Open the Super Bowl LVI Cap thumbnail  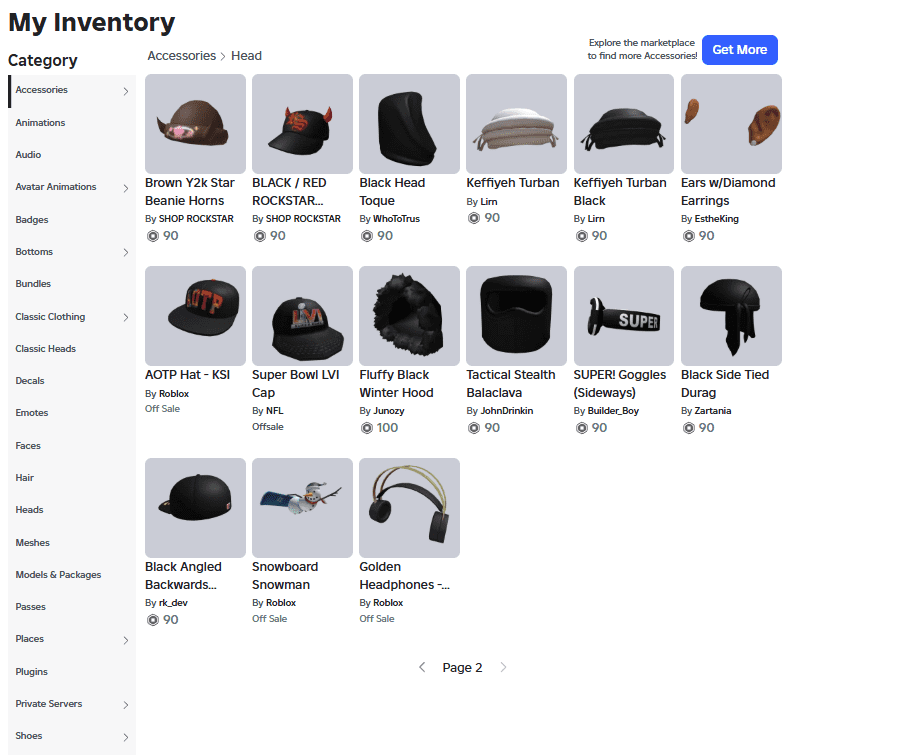[302, 316]
